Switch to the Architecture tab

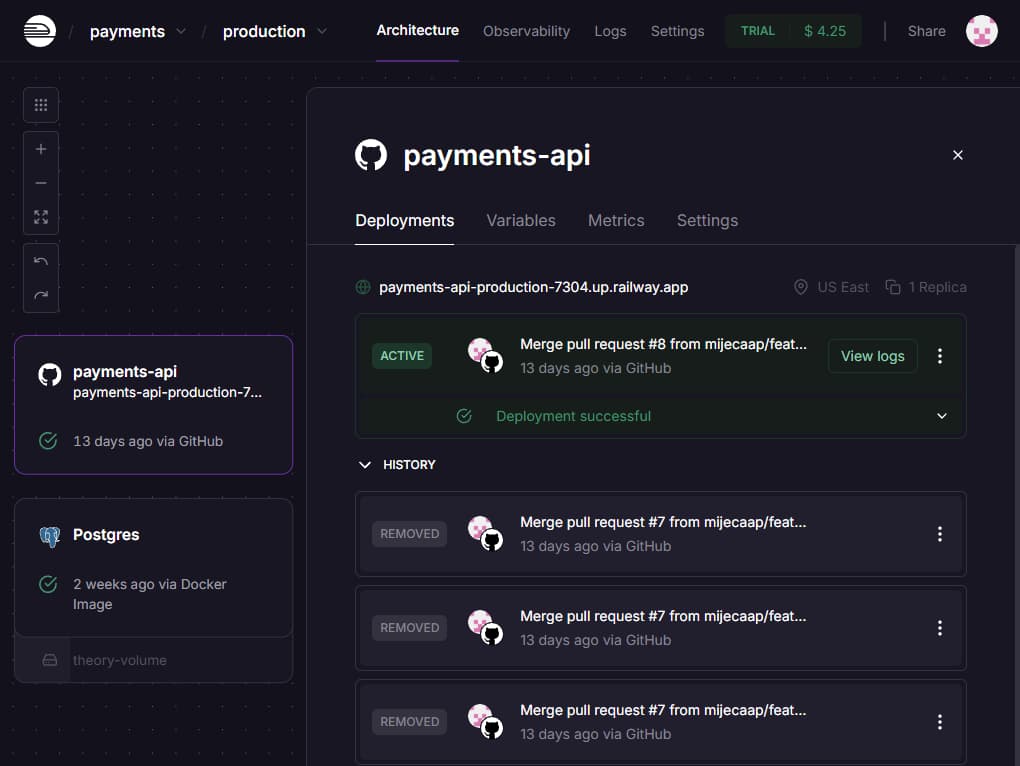(x=417, y=31)
